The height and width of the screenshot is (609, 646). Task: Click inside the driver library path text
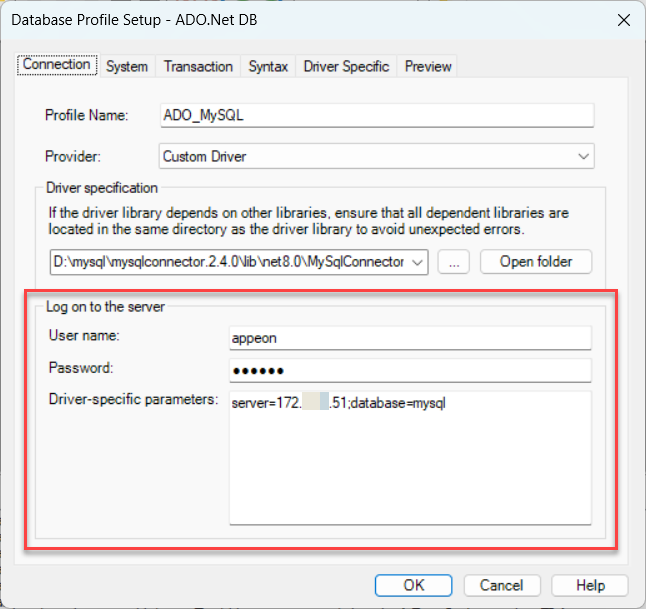[230, 262]
